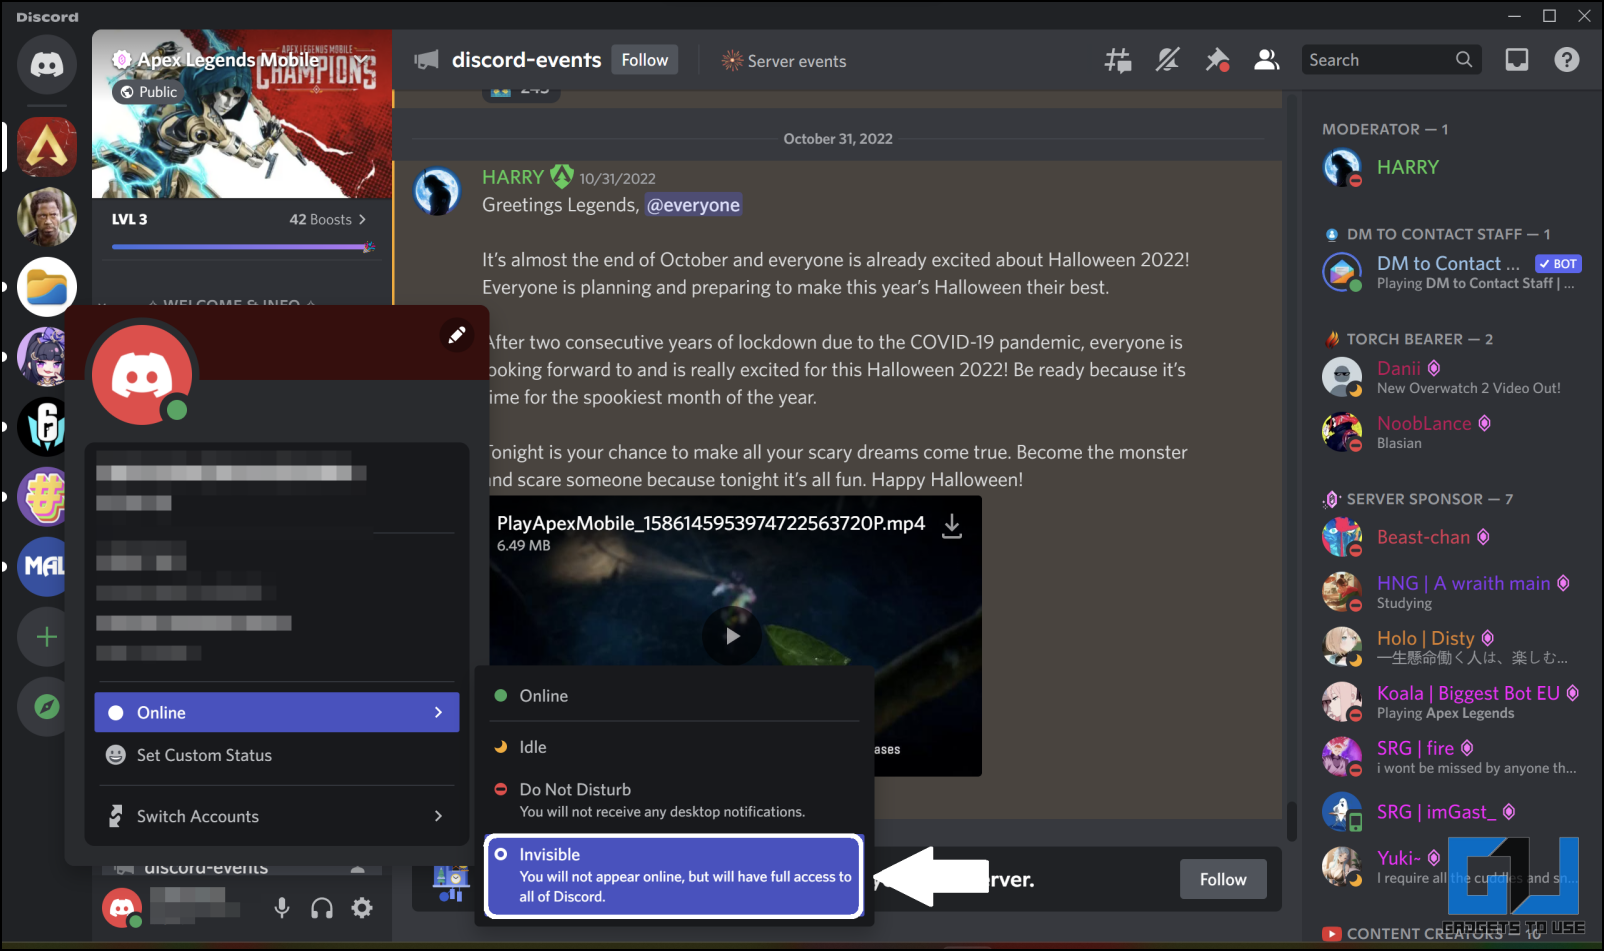Viewport: 1604px width, 951px height.
Task: Open hashtag server icon
Action: [x=42, y=496]
